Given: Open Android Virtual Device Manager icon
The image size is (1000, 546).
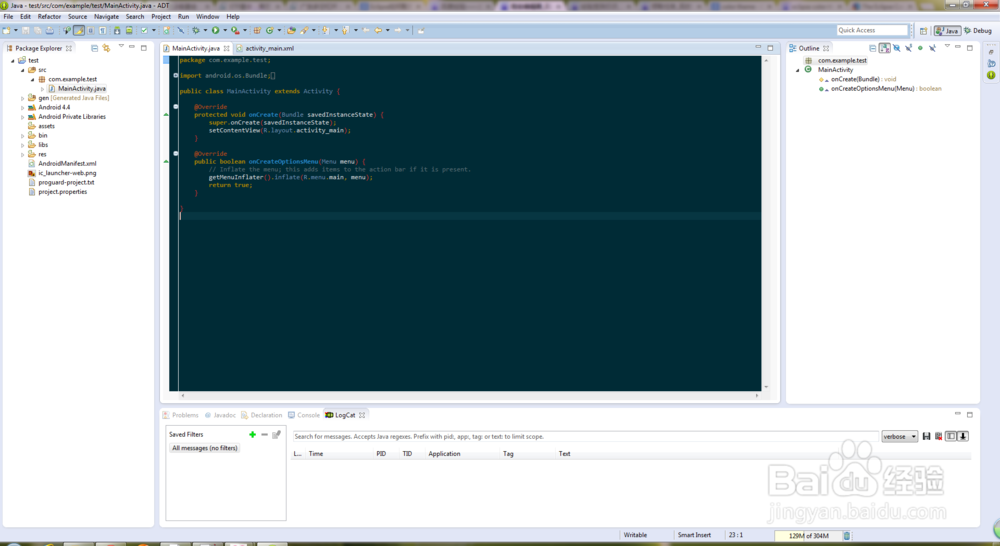Looking at the screenshot, I should click(x=129, y=30).
